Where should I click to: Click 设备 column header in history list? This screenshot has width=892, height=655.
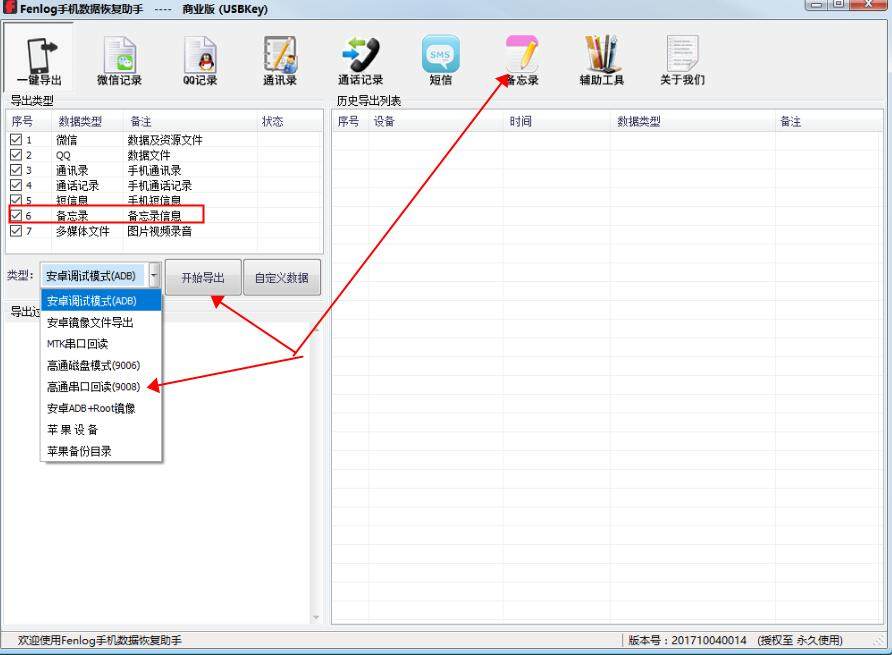pos(435,121)
